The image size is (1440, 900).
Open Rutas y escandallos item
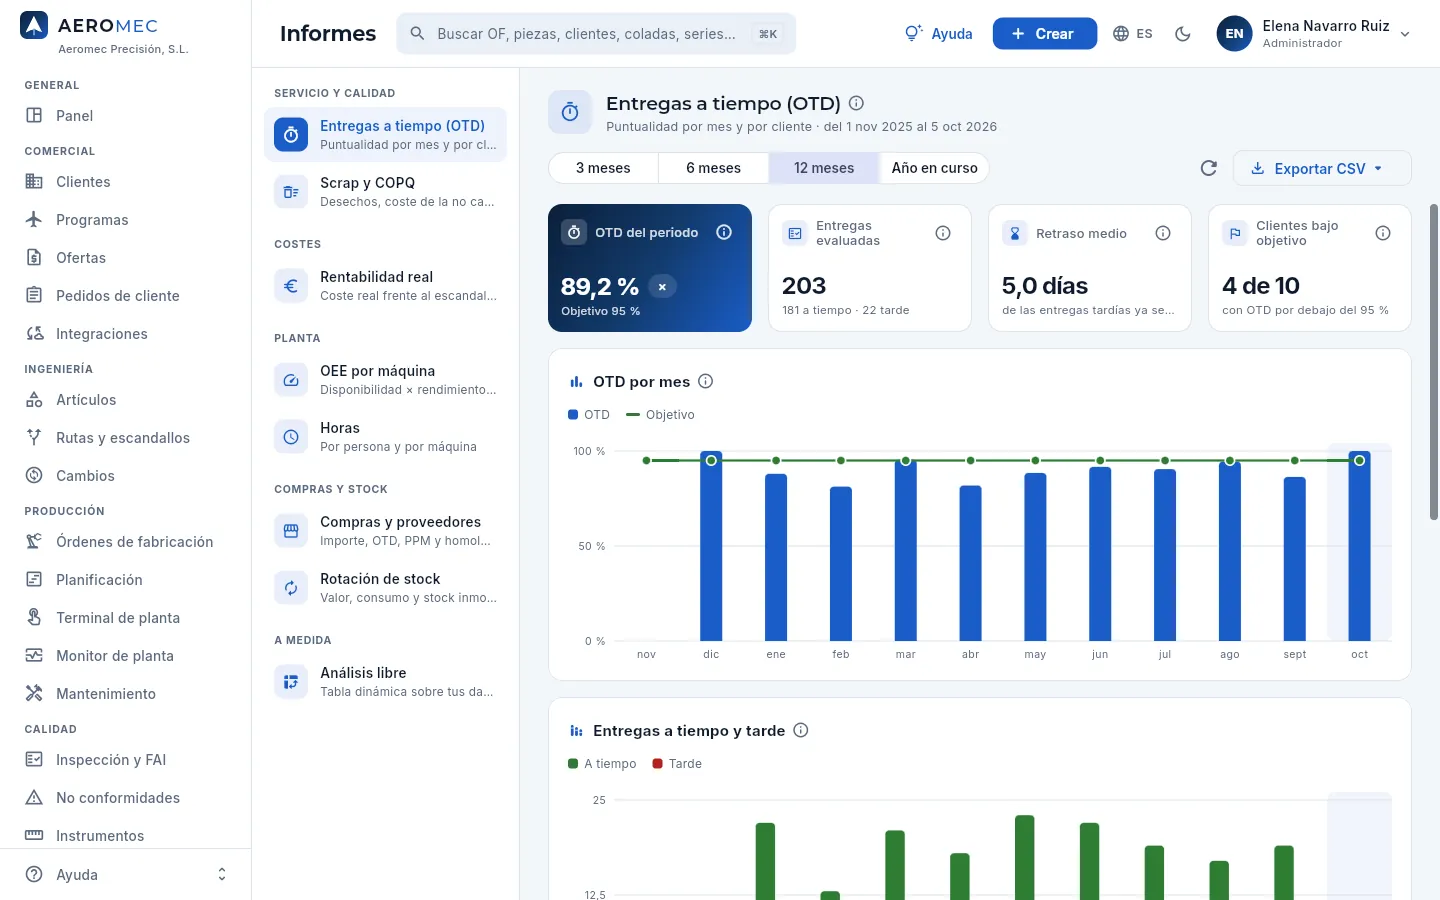pyautogui.click(x=125, y=438)
